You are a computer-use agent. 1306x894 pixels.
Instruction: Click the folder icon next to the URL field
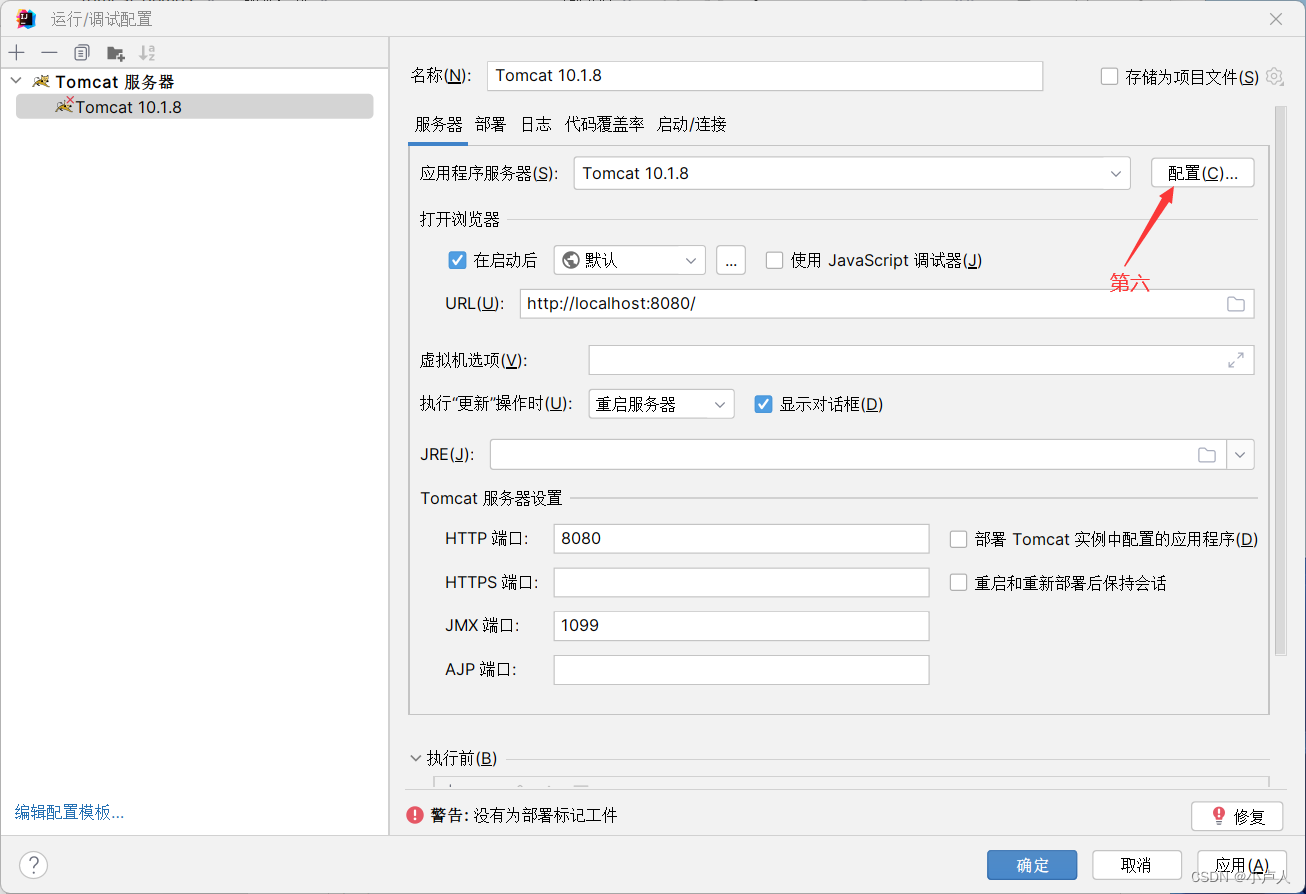1236,303
